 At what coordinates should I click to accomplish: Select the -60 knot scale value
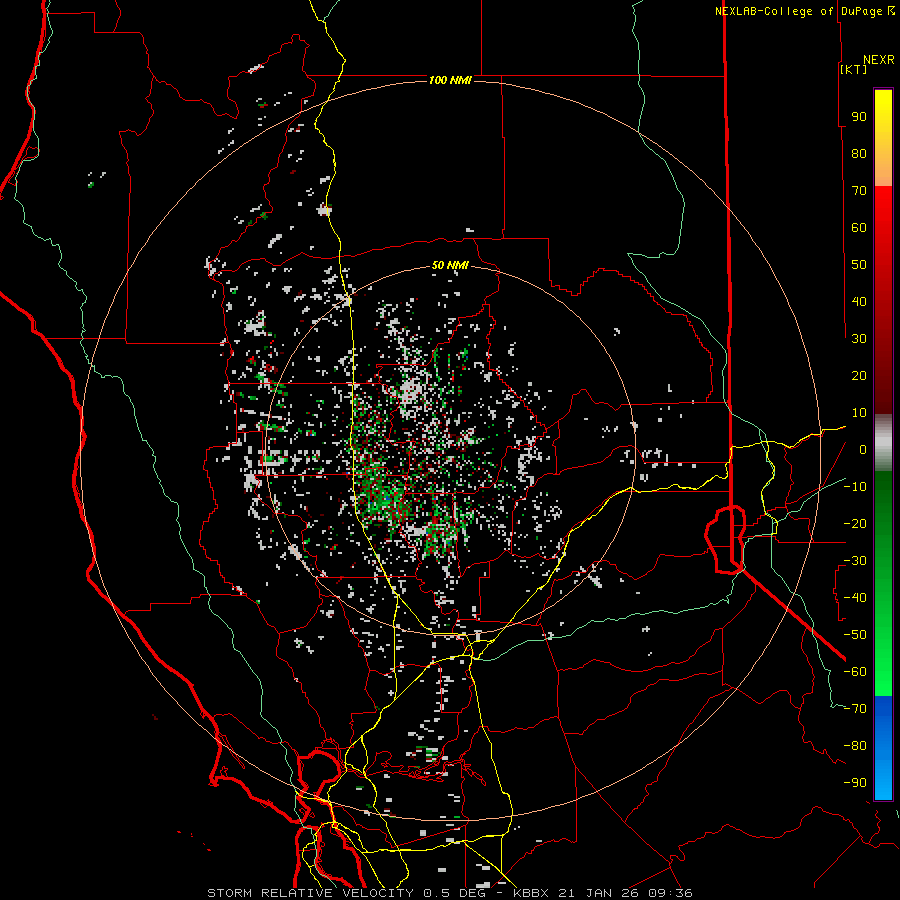pos(855,672)
